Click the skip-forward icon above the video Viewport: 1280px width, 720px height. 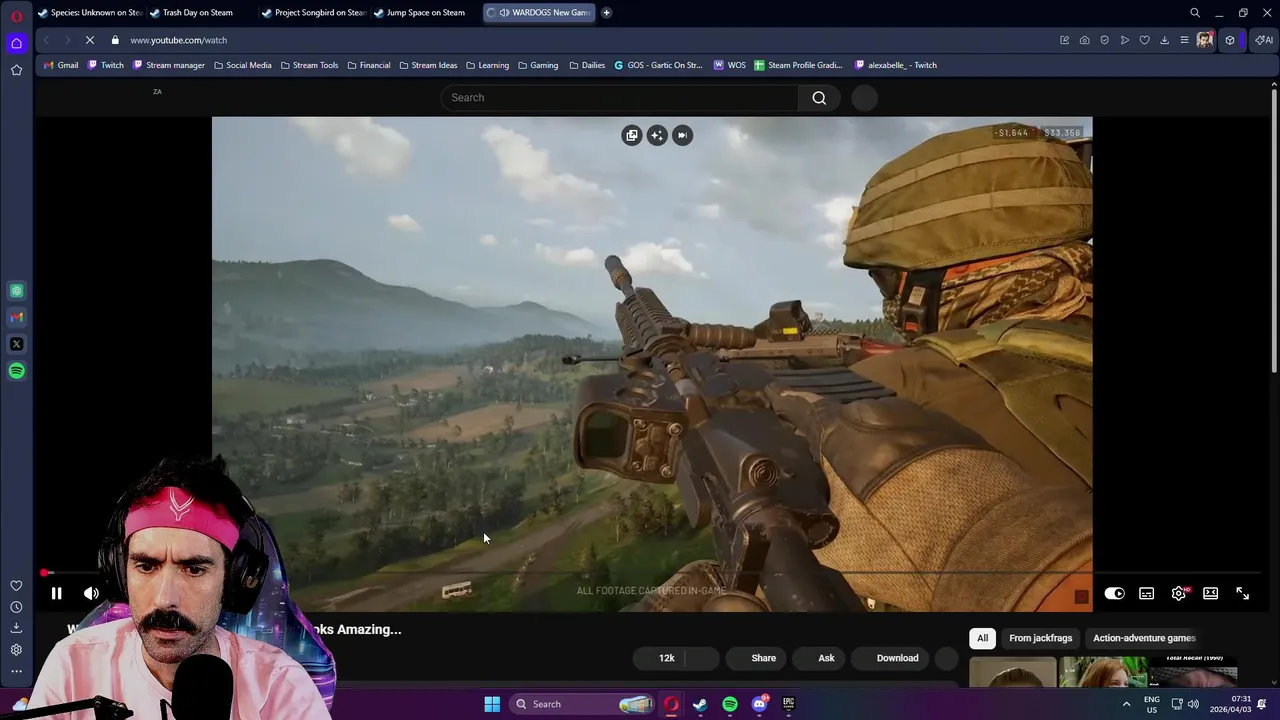click(x=682, y=135)
